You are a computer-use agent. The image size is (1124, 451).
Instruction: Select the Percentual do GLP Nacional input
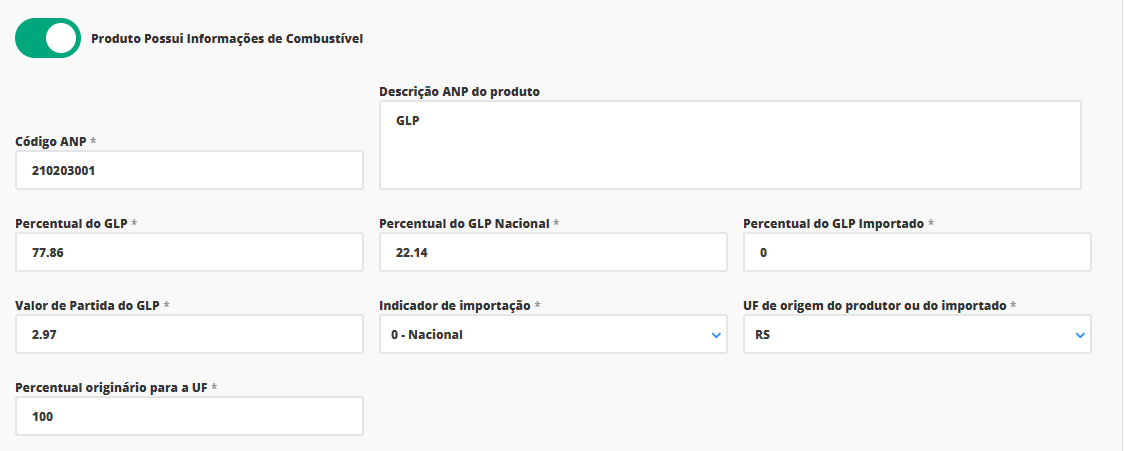pyautogui.click(x=553, y=253)
